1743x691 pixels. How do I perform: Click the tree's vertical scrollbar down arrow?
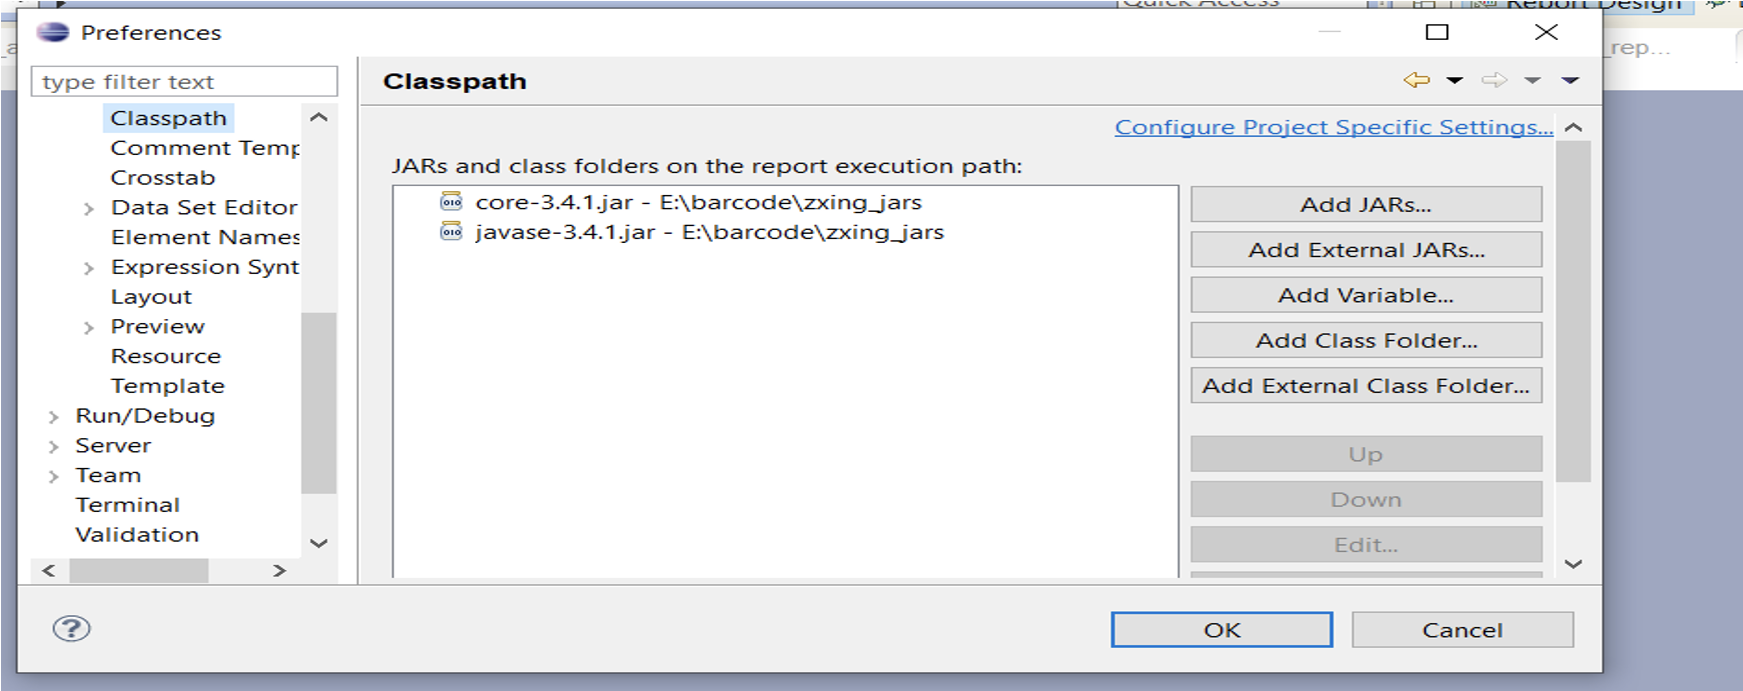click(319, 543)
